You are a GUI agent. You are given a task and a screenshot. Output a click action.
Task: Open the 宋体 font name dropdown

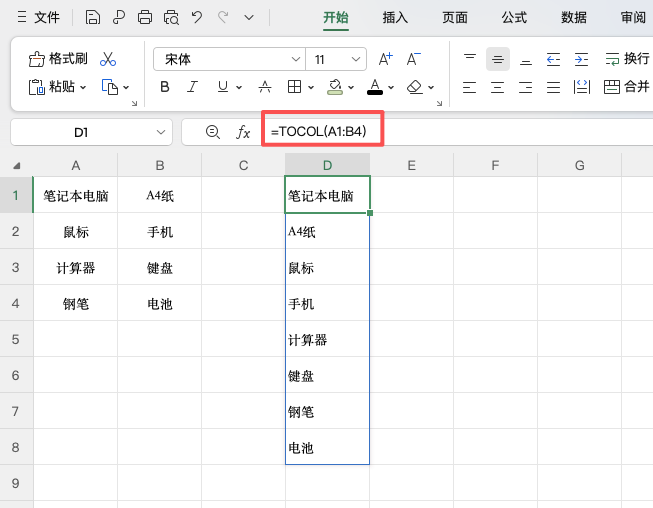[296, 59]
